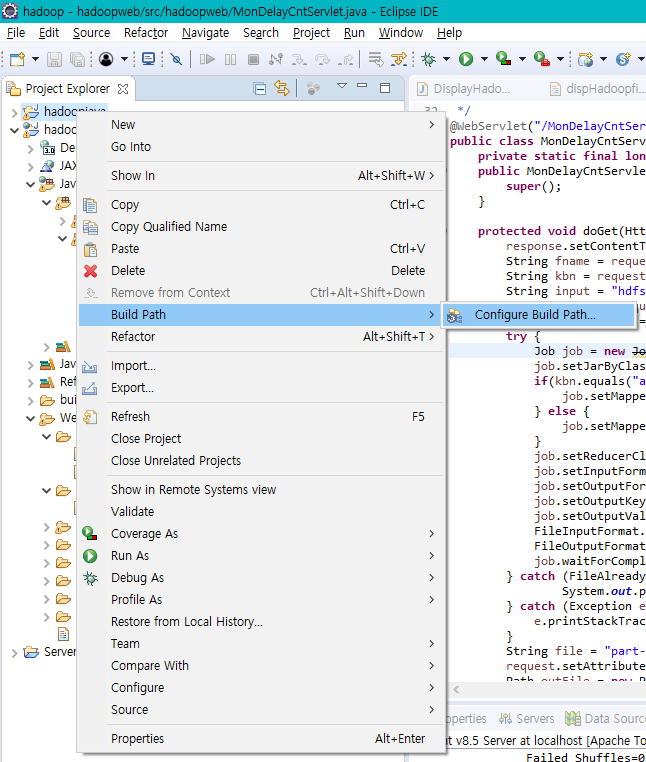The height and width of the screenshot is (762, 646).
Task: Open the File menu
Action: click(16, 33)
